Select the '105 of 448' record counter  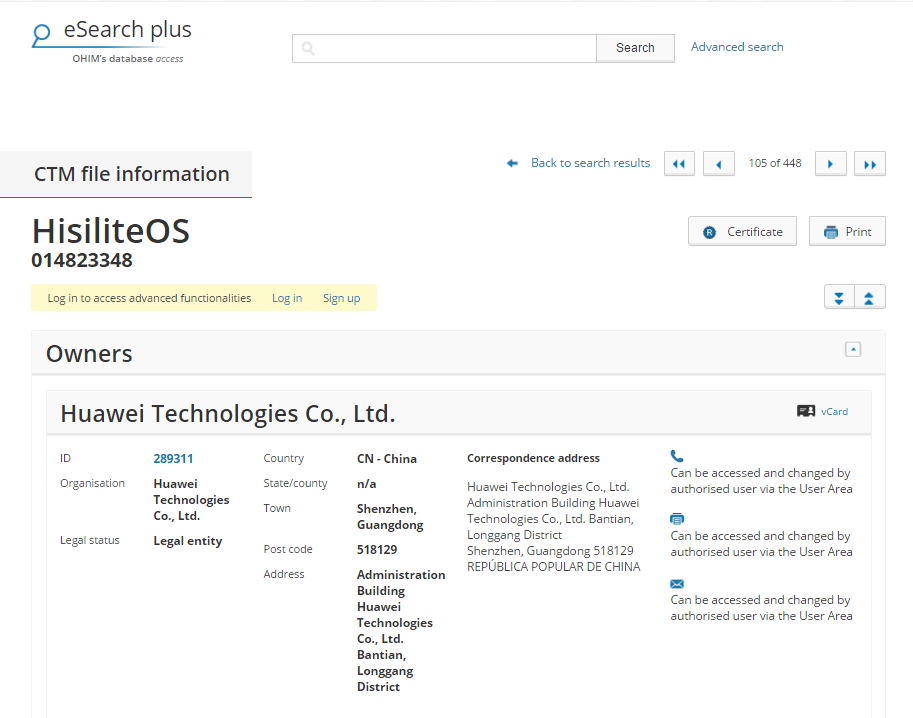(774, 163)
